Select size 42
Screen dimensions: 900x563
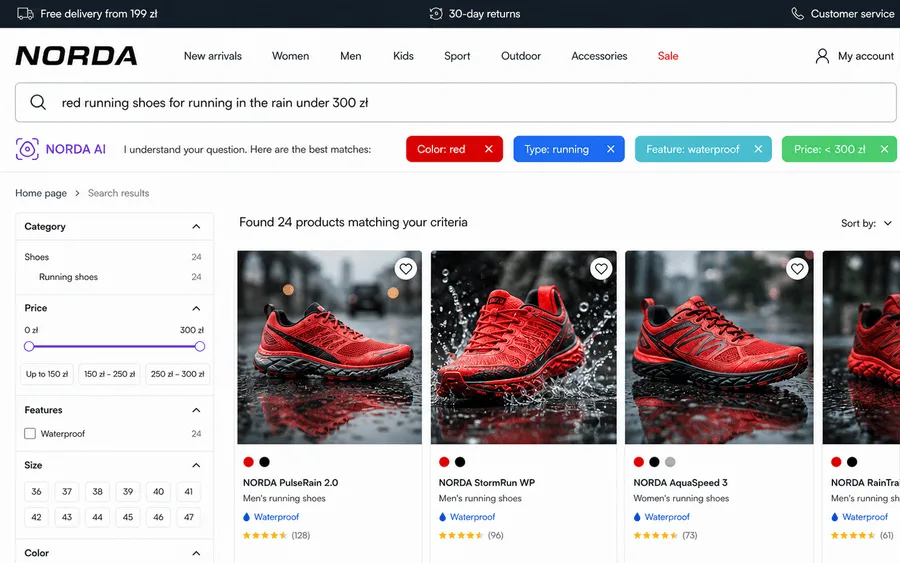point(36,518)
